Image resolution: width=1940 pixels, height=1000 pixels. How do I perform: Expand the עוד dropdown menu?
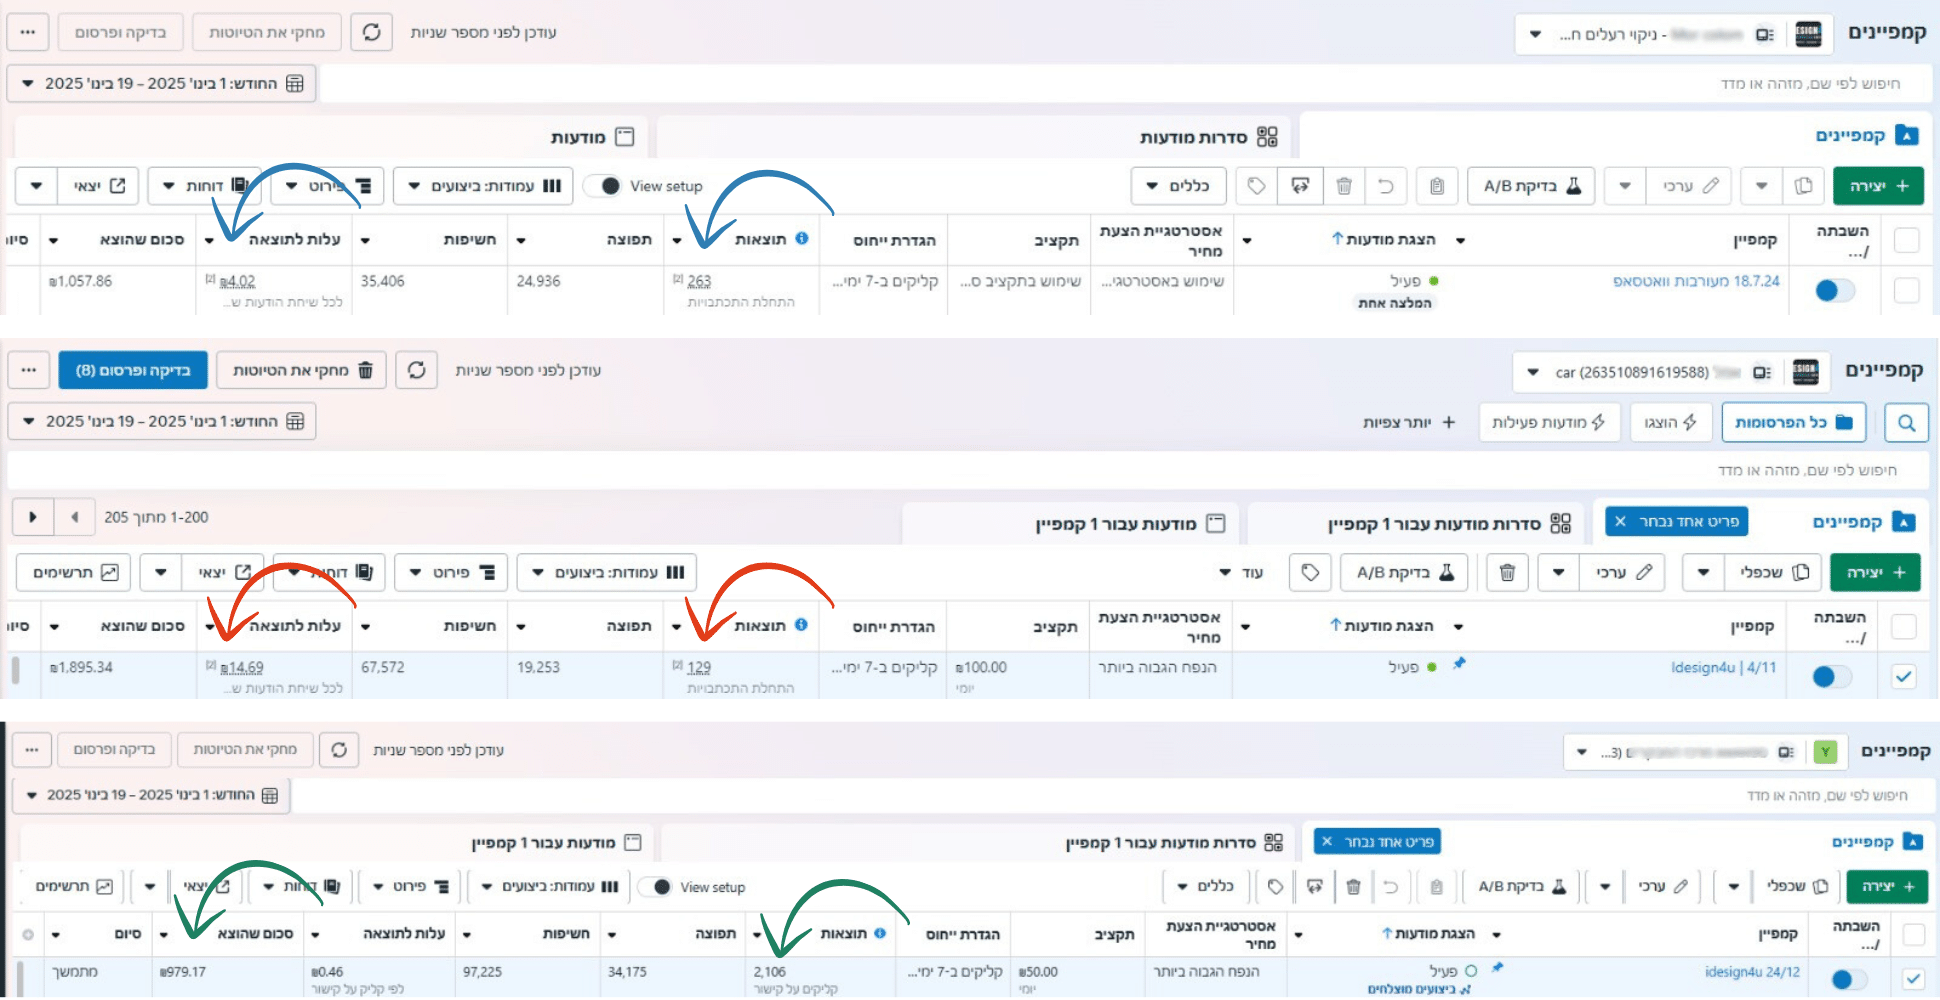click(x=1239, y=572)
